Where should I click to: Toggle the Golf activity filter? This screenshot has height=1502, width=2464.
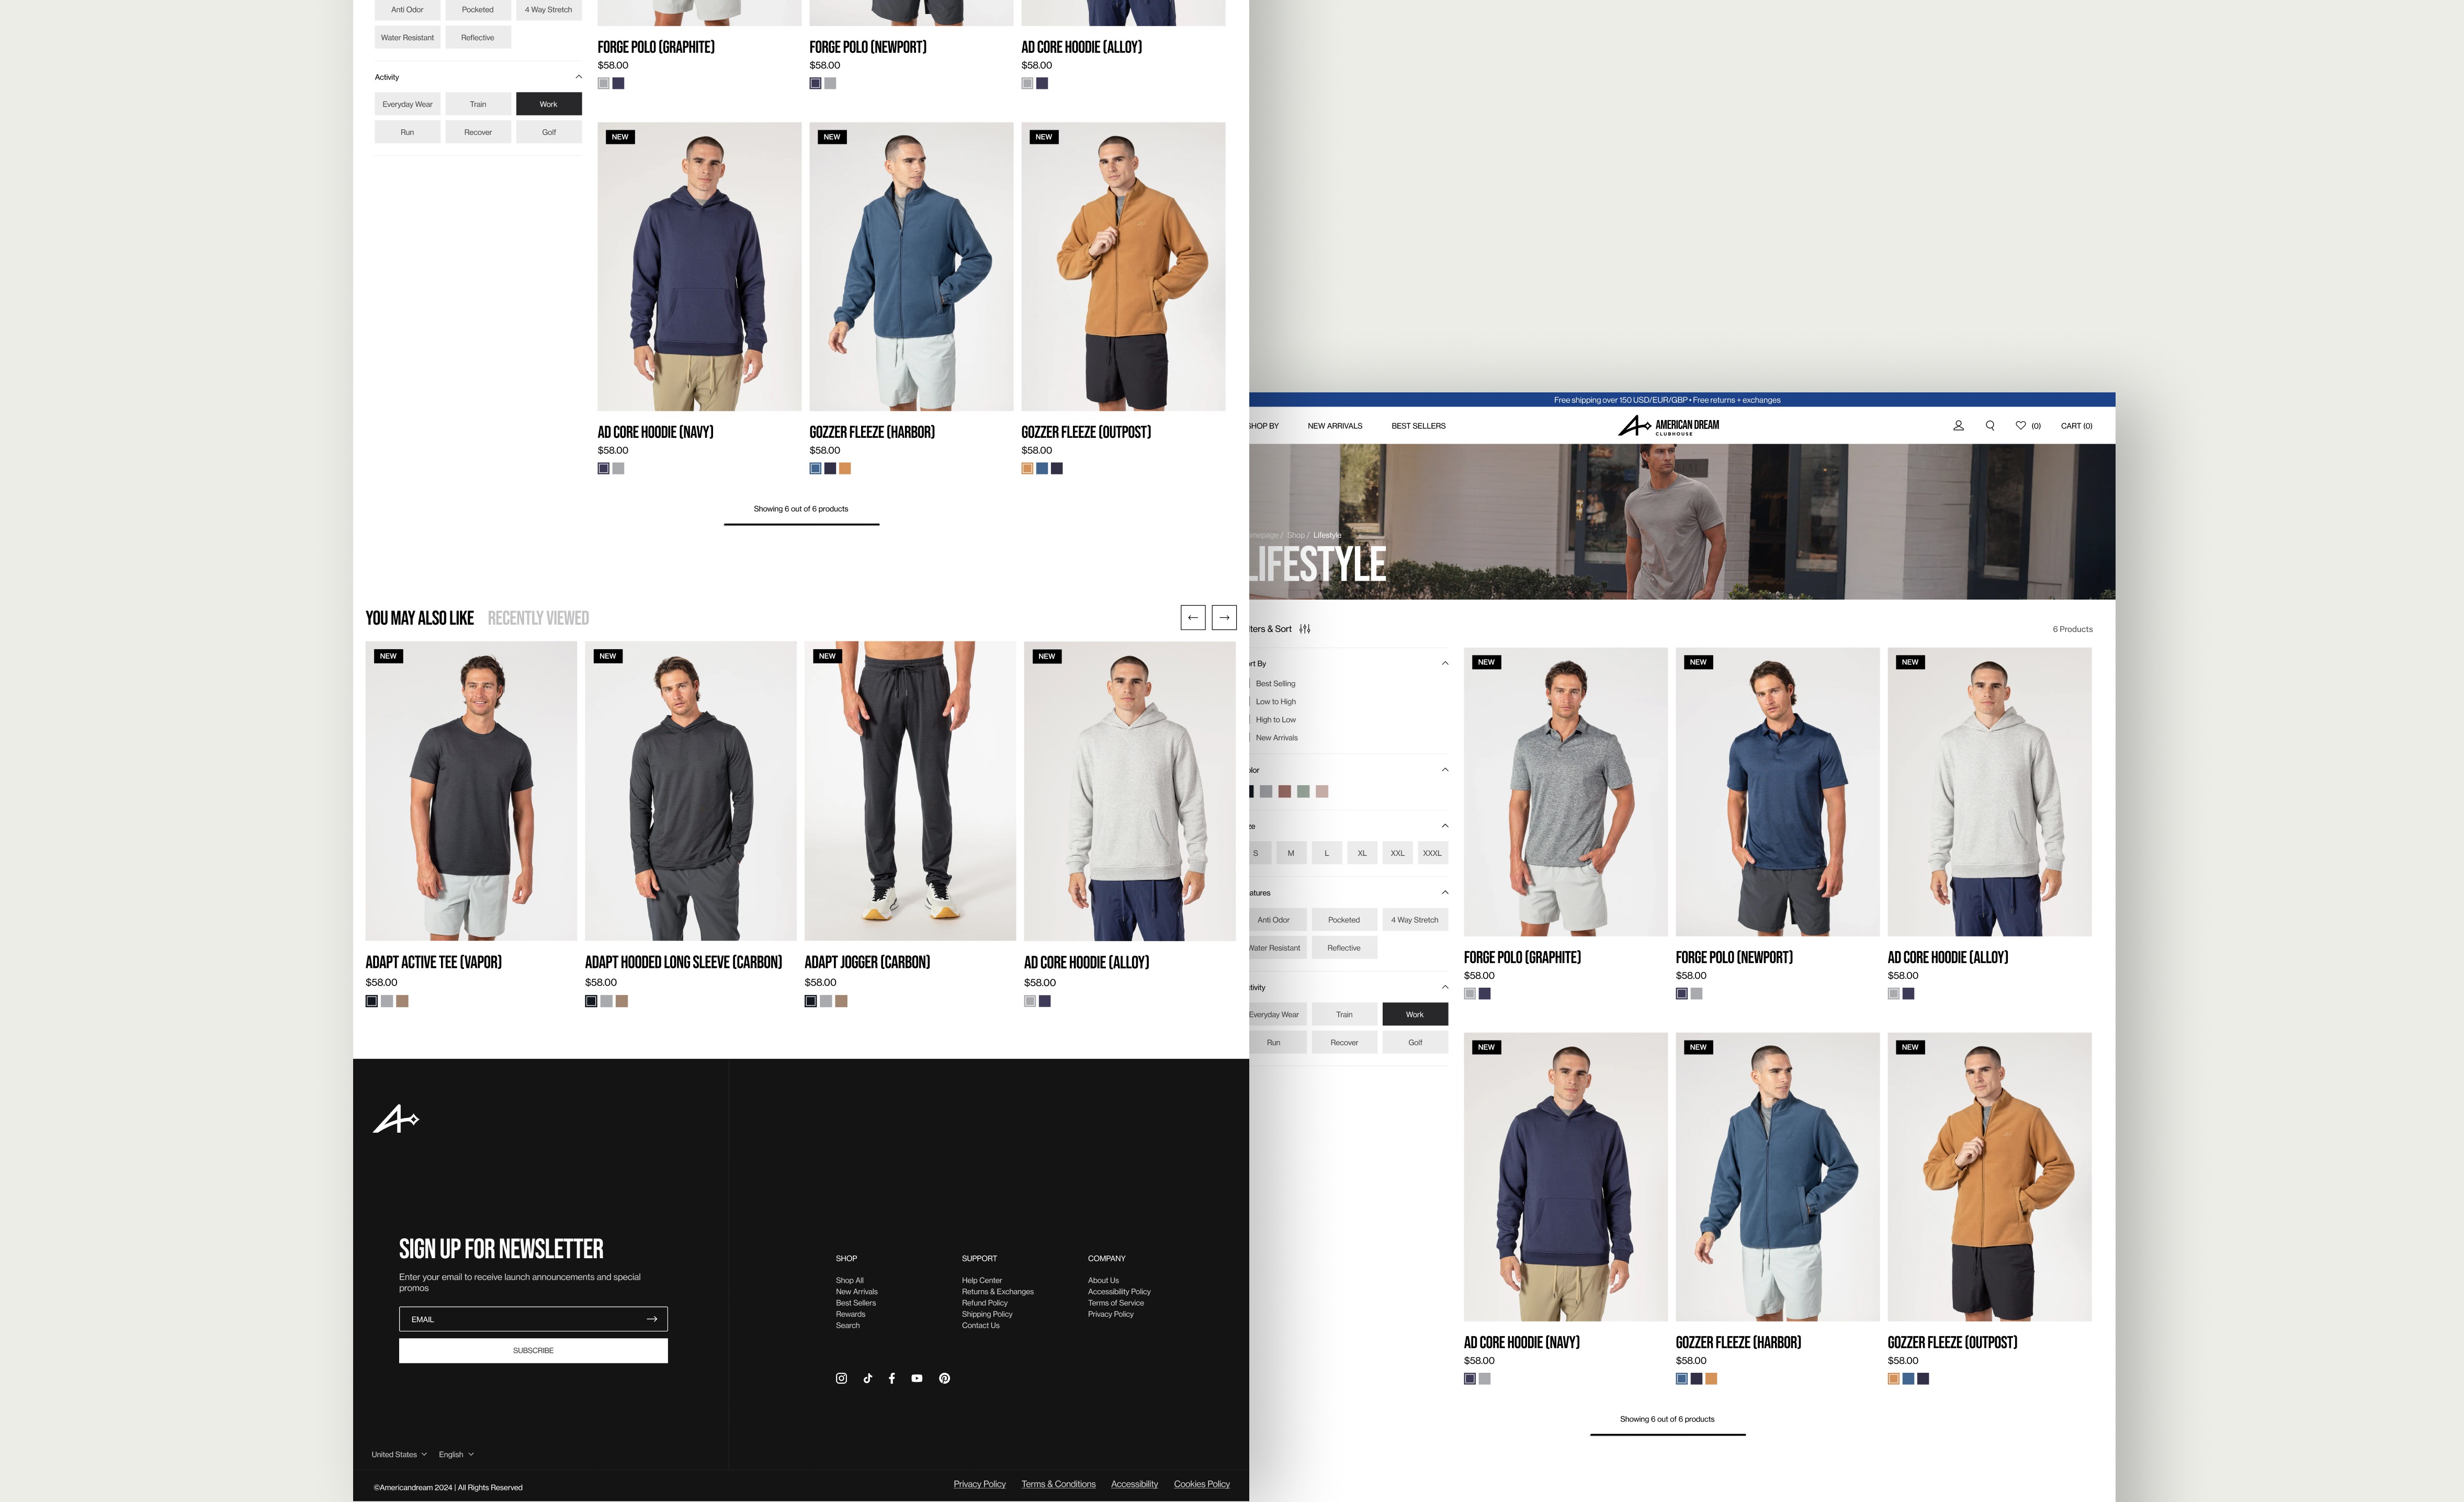[x=1414, y=1042]
